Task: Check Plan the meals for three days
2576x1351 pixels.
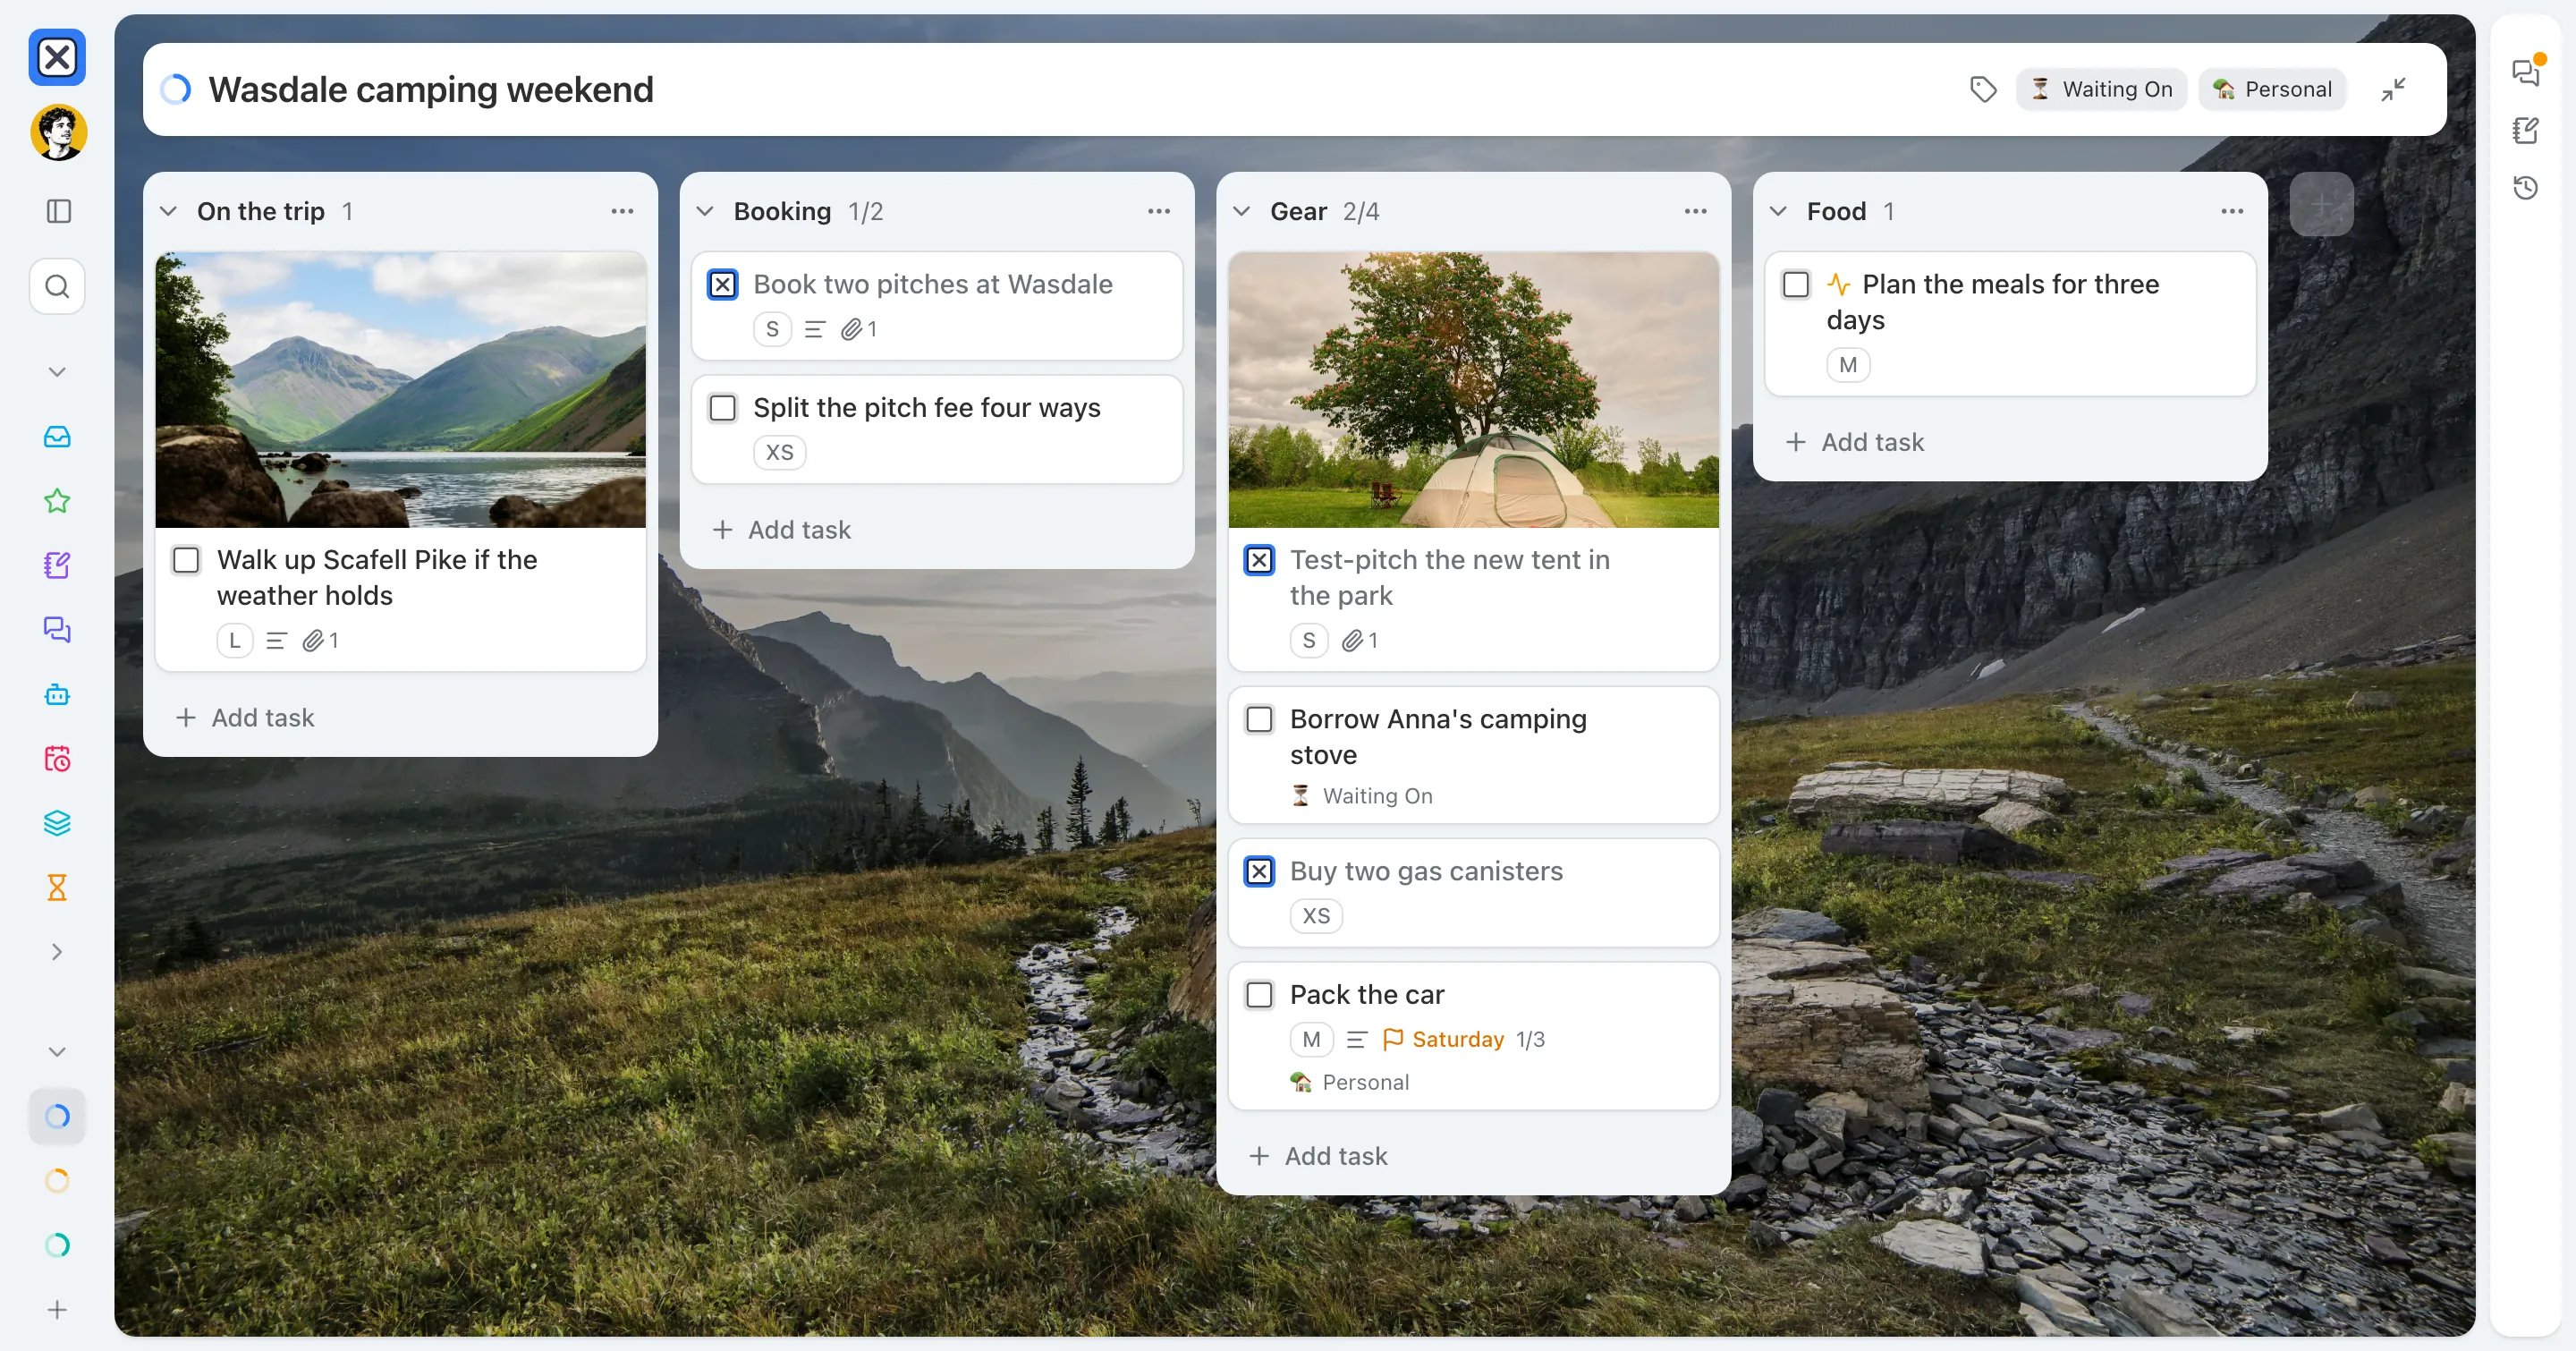Action: (1796, 285)
